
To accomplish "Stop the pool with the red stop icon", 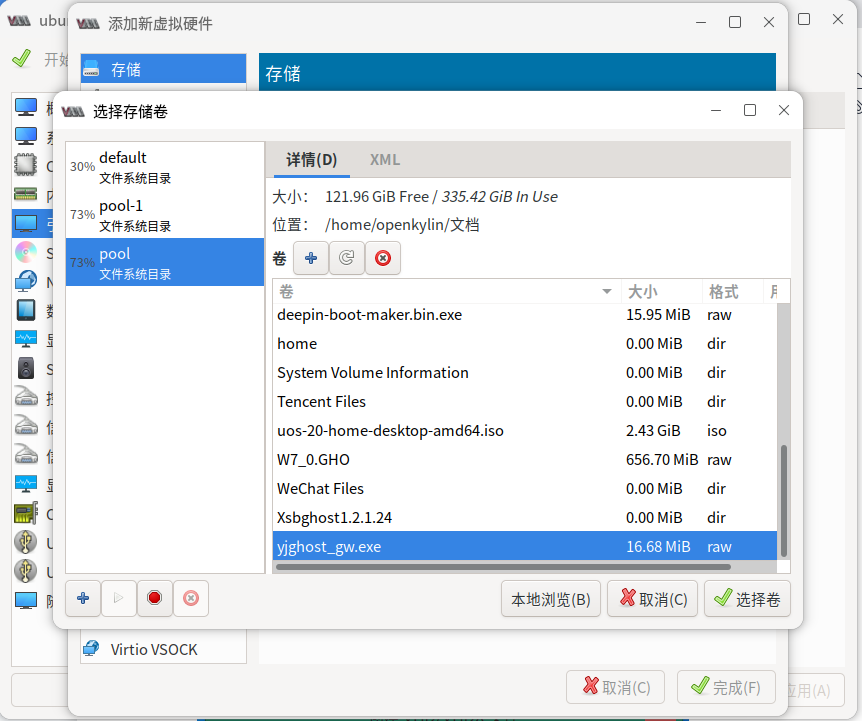I will 154,598.
